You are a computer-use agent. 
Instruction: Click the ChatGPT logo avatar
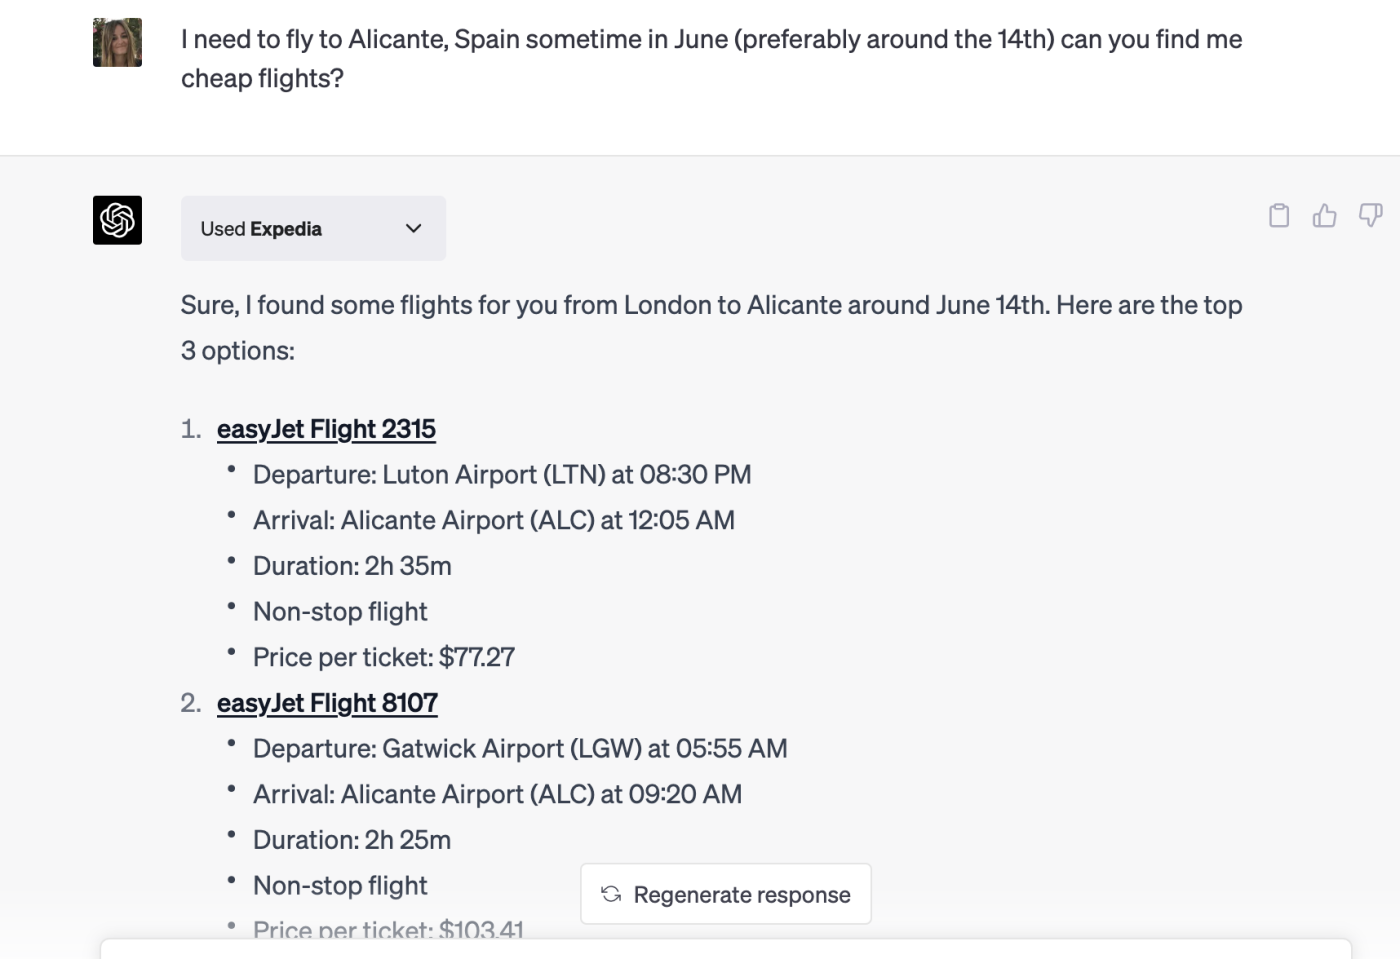117,220
